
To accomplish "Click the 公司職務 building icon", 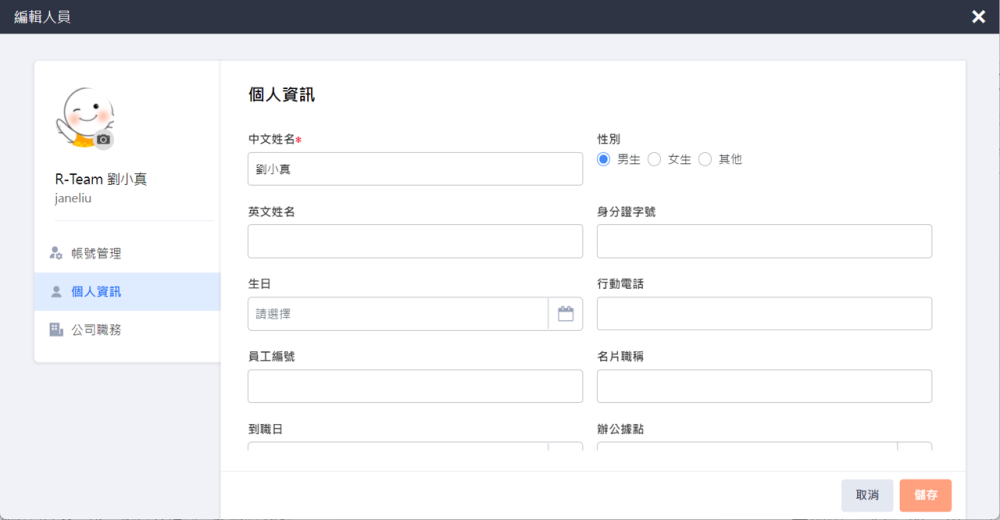I will [x=56, y=329].
